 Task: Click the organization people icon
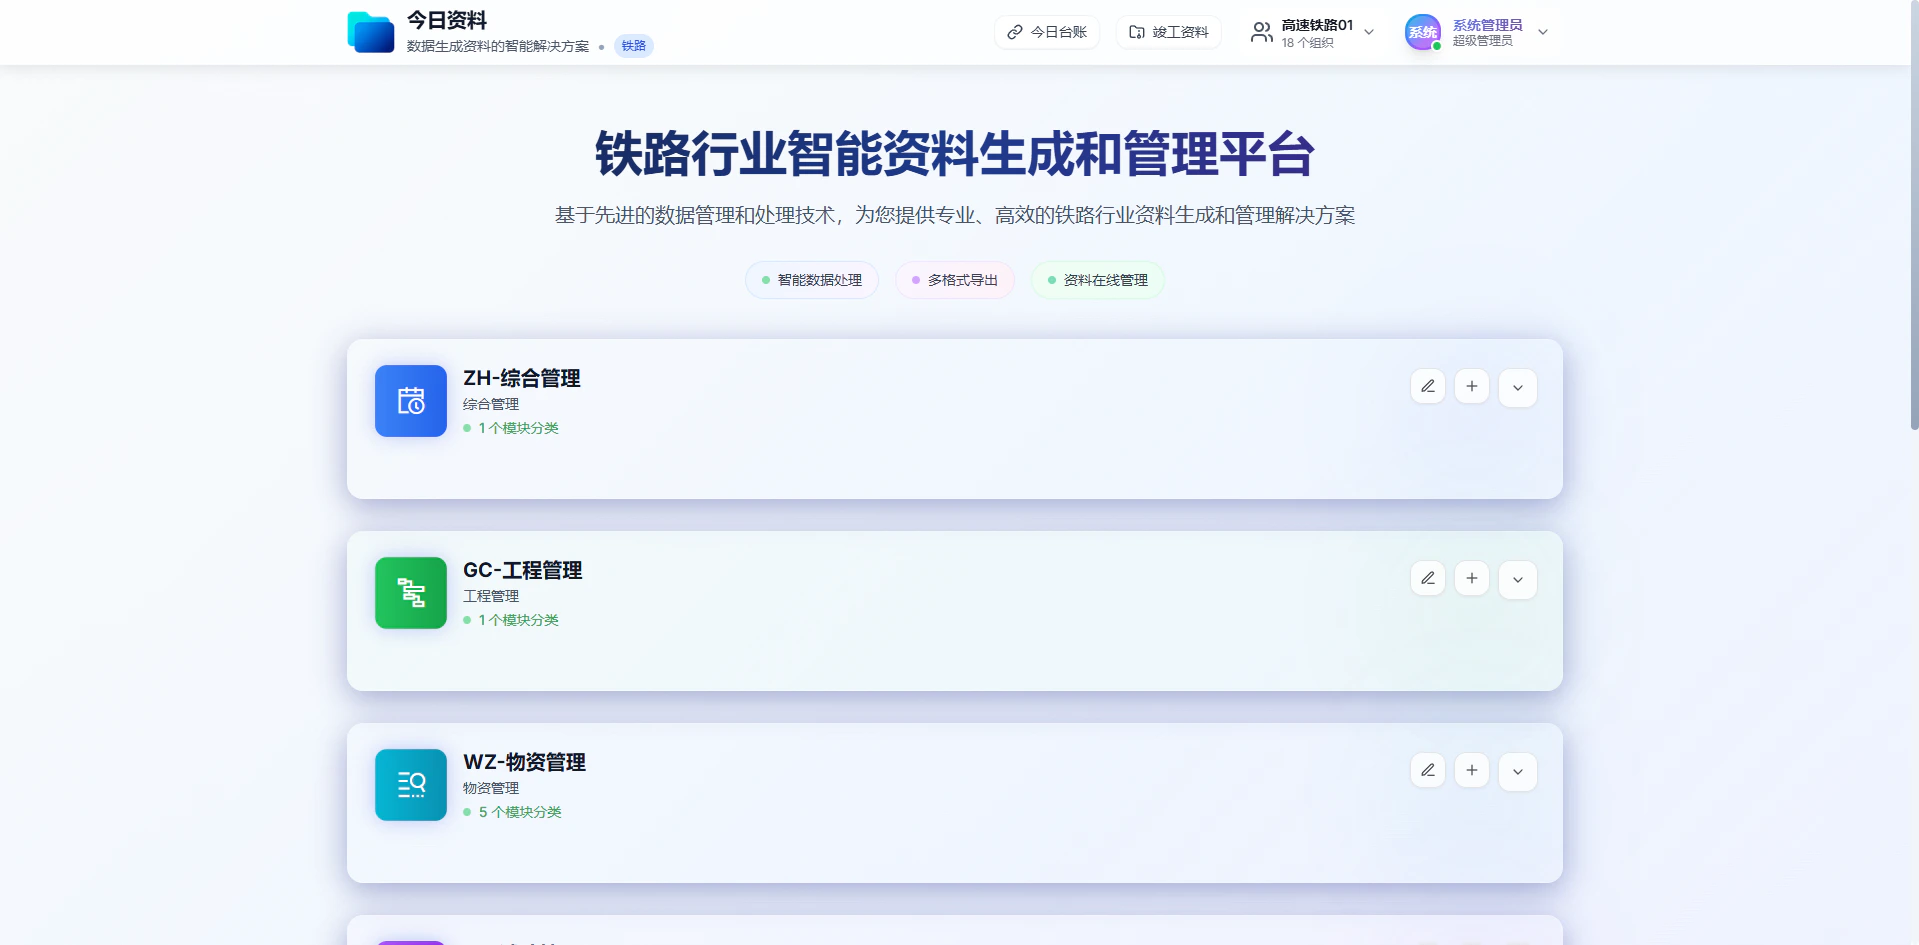(x=1262, y=32)
